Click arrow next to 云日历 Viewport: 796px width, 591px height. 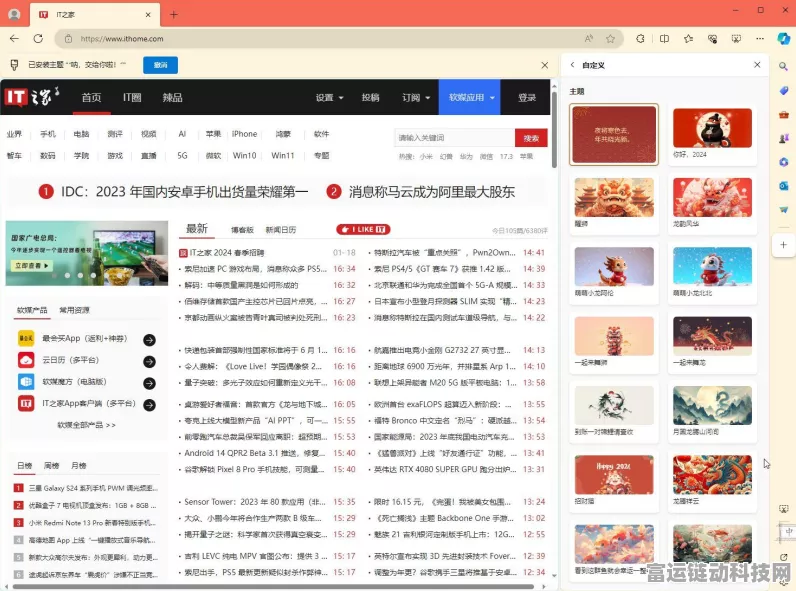click(149, 362)
